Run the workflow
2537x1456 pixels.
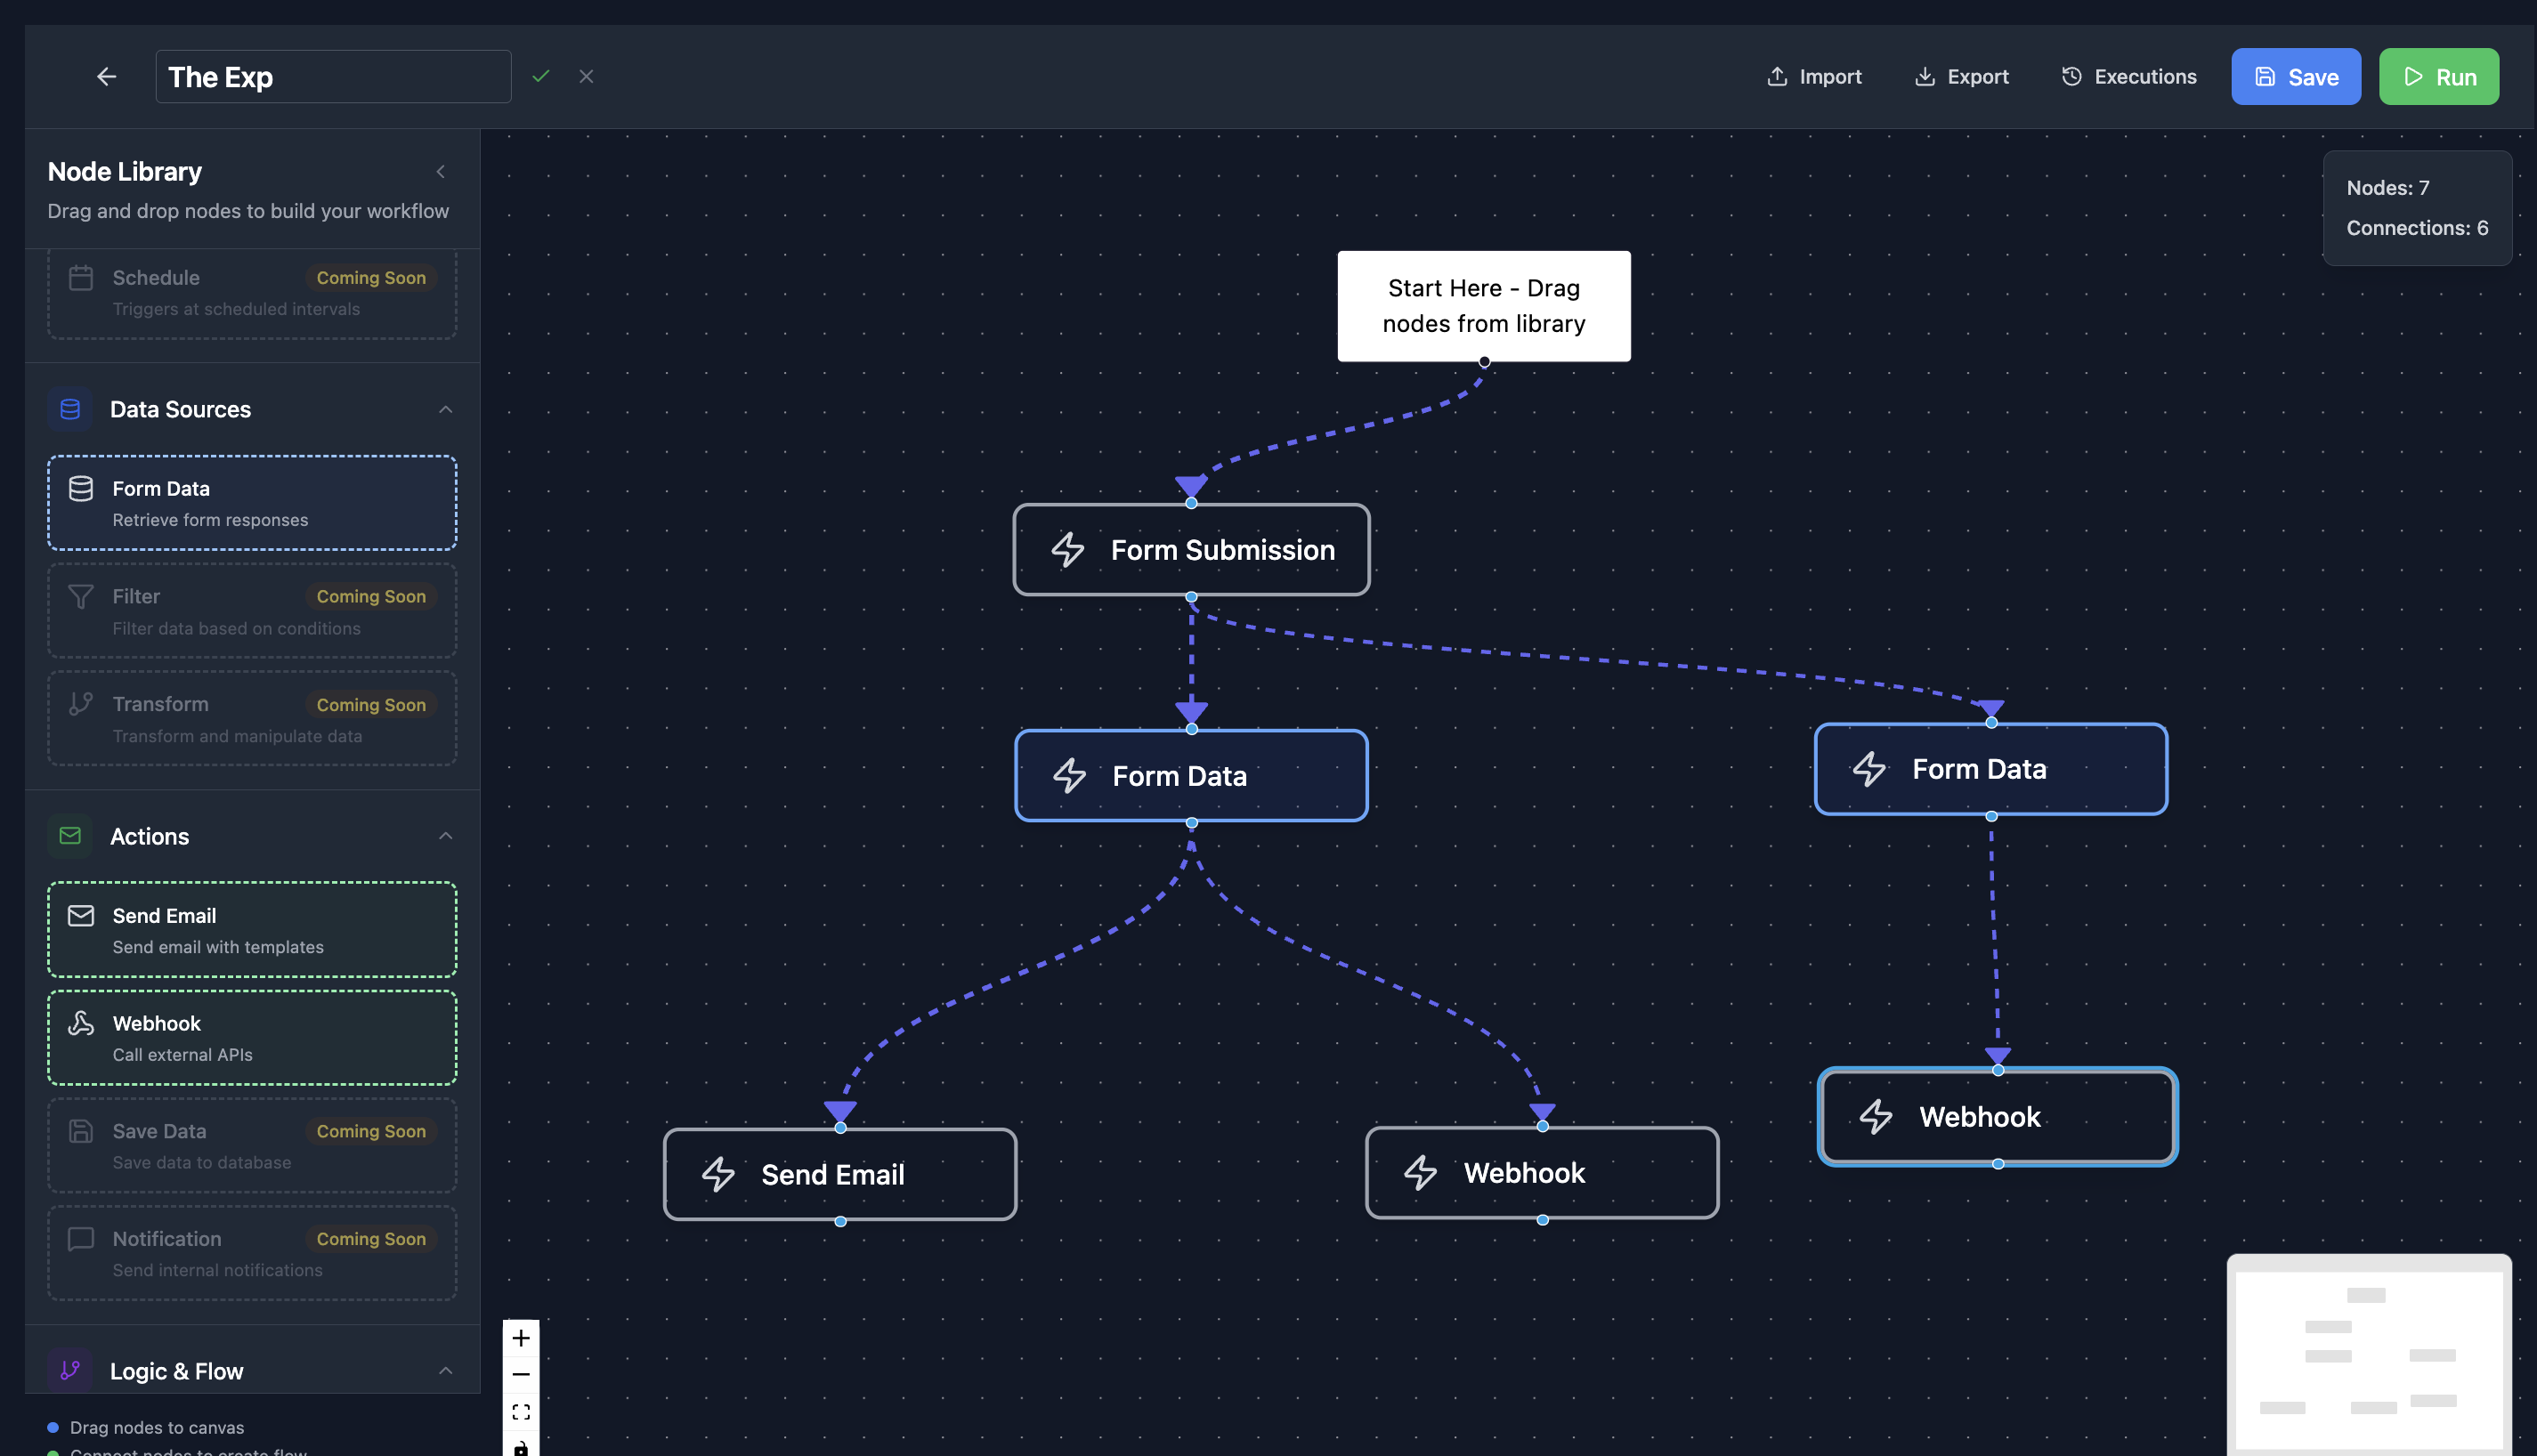2438,77
